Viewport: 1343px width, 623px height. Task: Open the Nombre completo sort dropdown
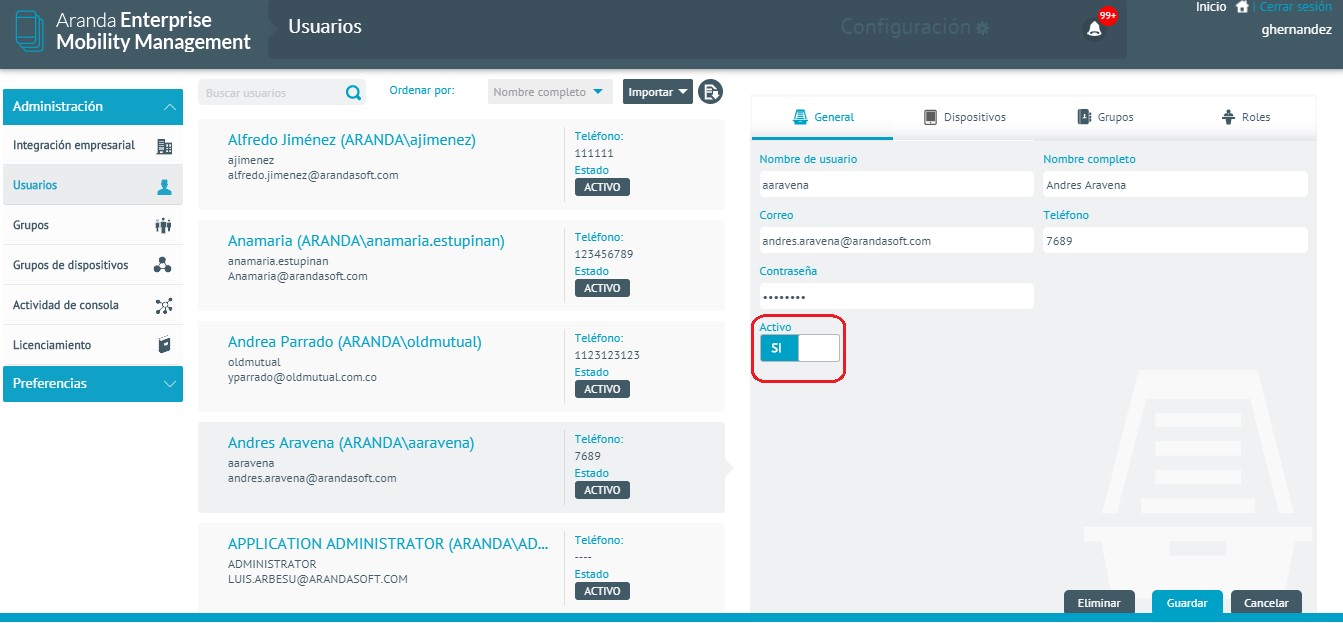550,92
